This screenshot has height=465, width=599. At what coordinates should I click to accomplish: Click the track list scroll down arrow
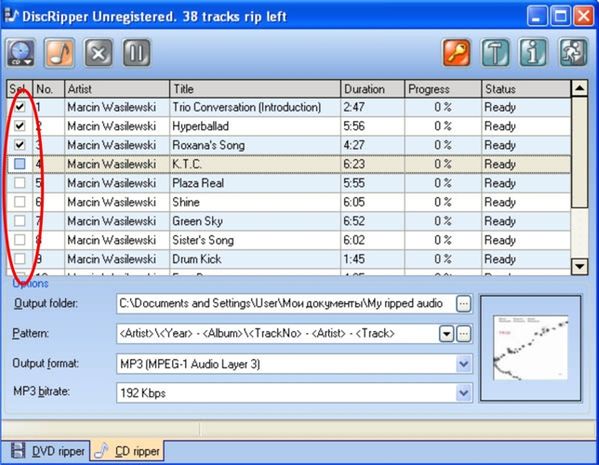tap(580, 266)
